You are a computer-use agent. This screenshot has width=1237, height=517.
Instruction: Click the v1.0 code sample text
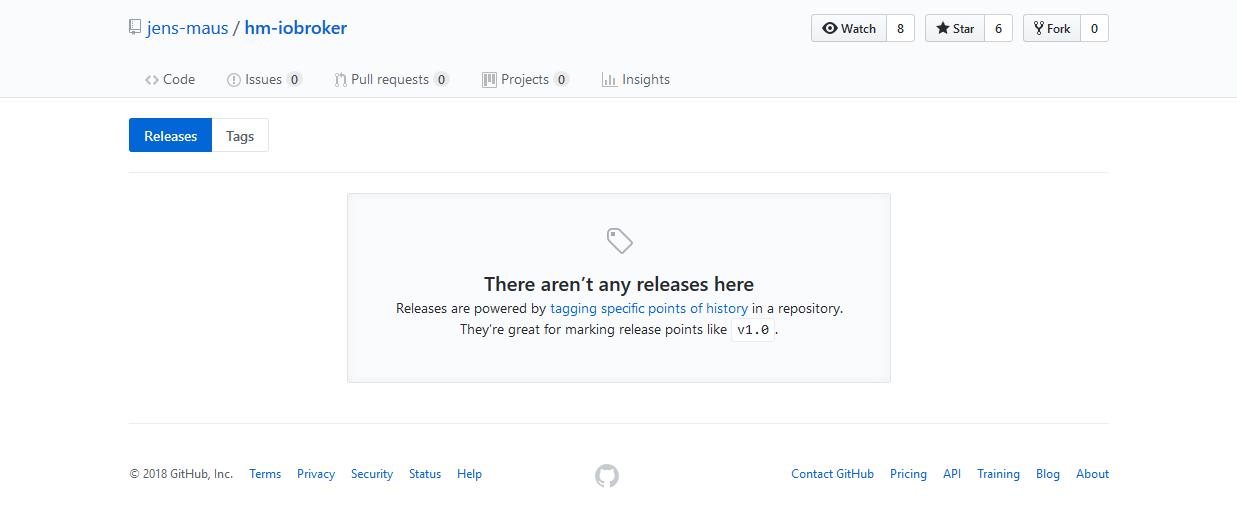[753, 330]
